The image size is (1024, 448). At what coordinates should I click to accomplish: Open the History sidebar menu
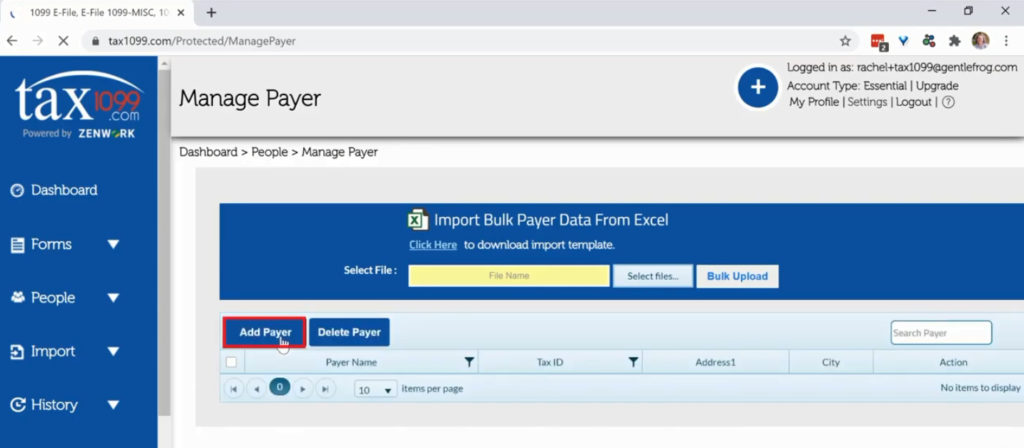[x=54, y=406]
